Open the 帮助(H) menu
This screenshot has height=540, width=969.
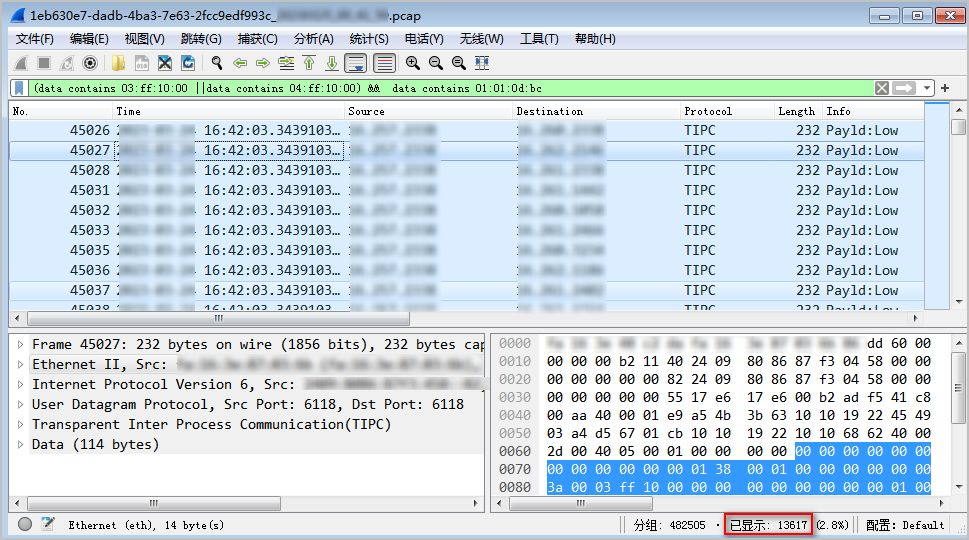point(595,39)
